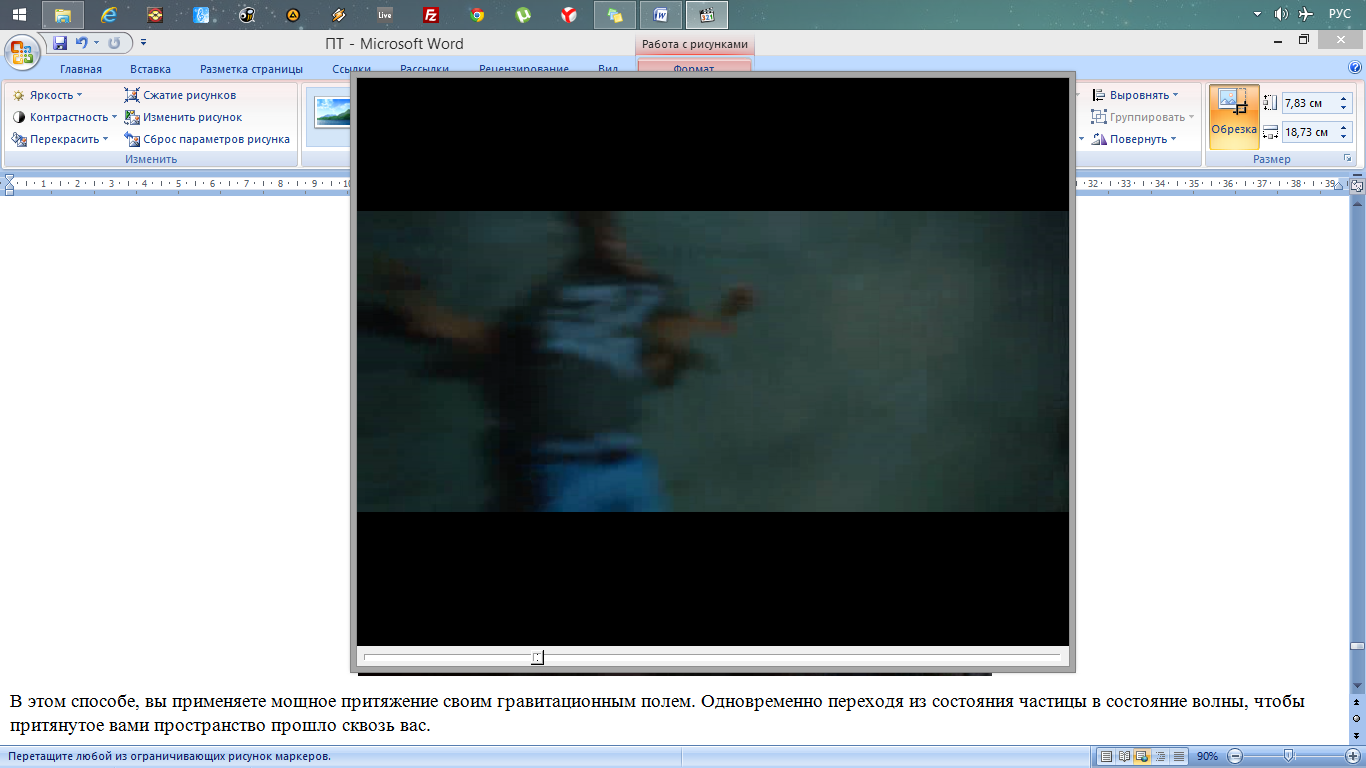Select the first picture style thumbnail

331,112
